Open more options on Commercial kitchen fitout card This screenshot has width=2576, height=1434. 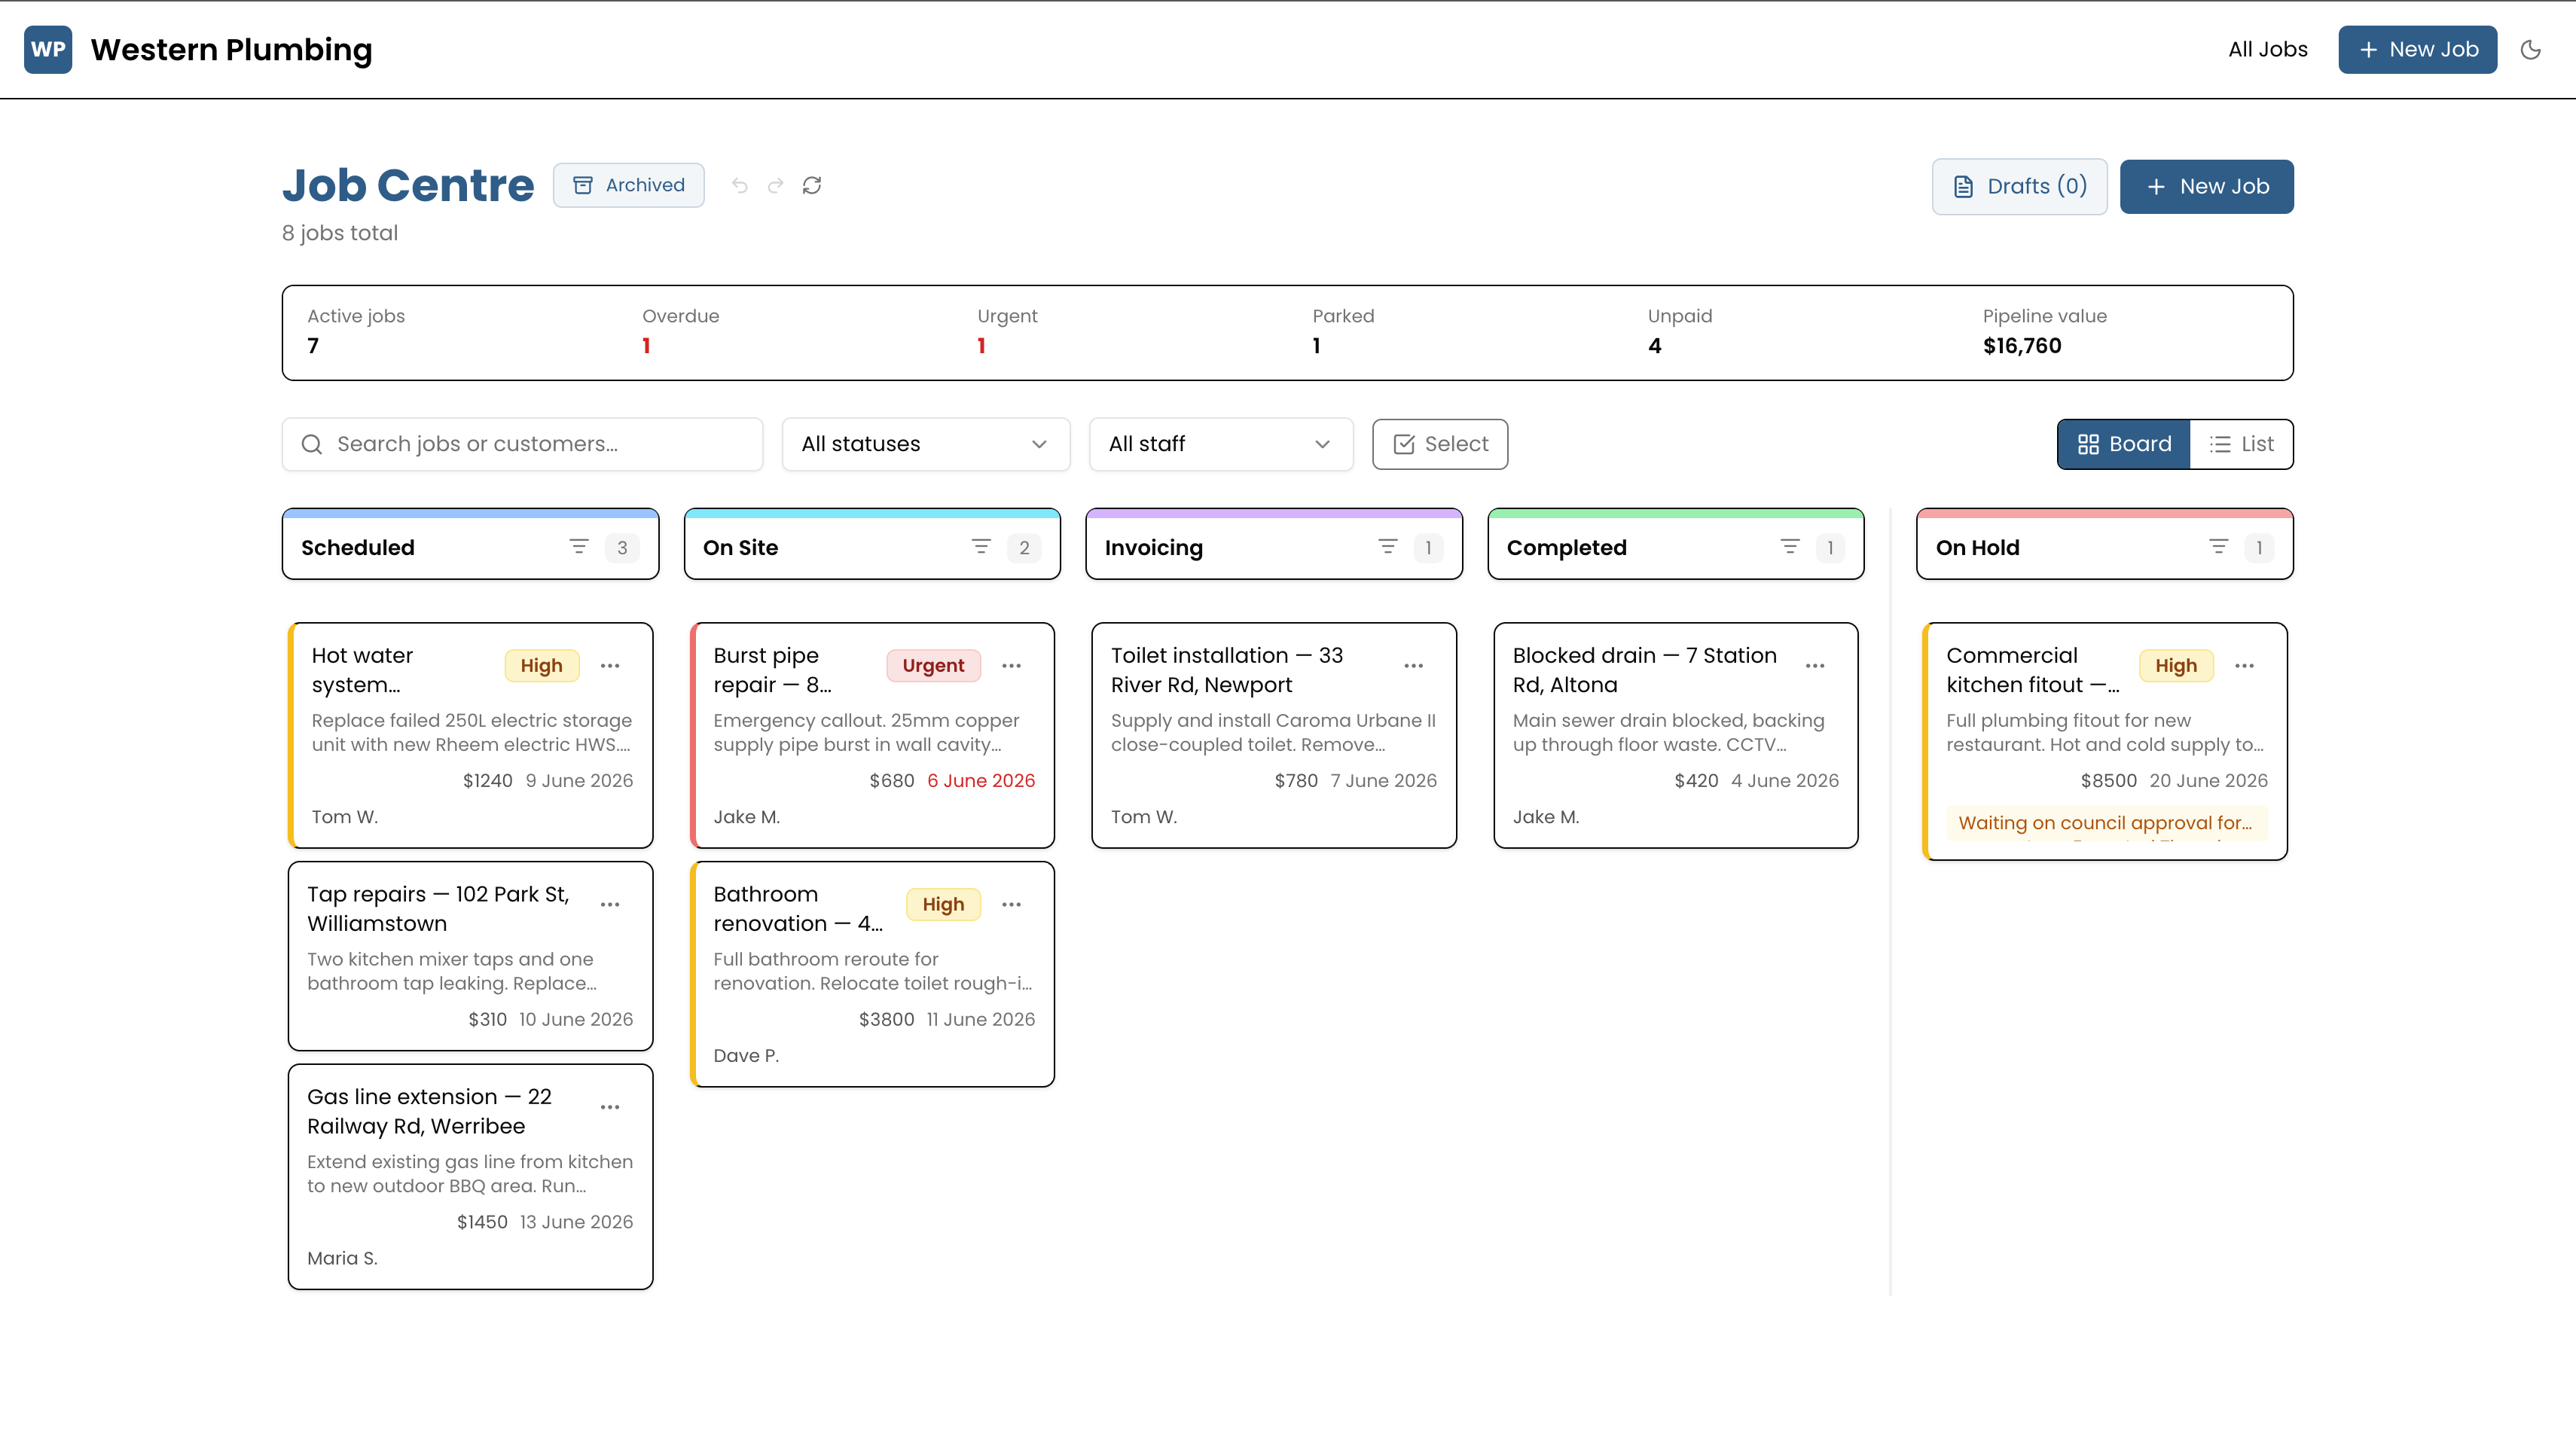2244,666
